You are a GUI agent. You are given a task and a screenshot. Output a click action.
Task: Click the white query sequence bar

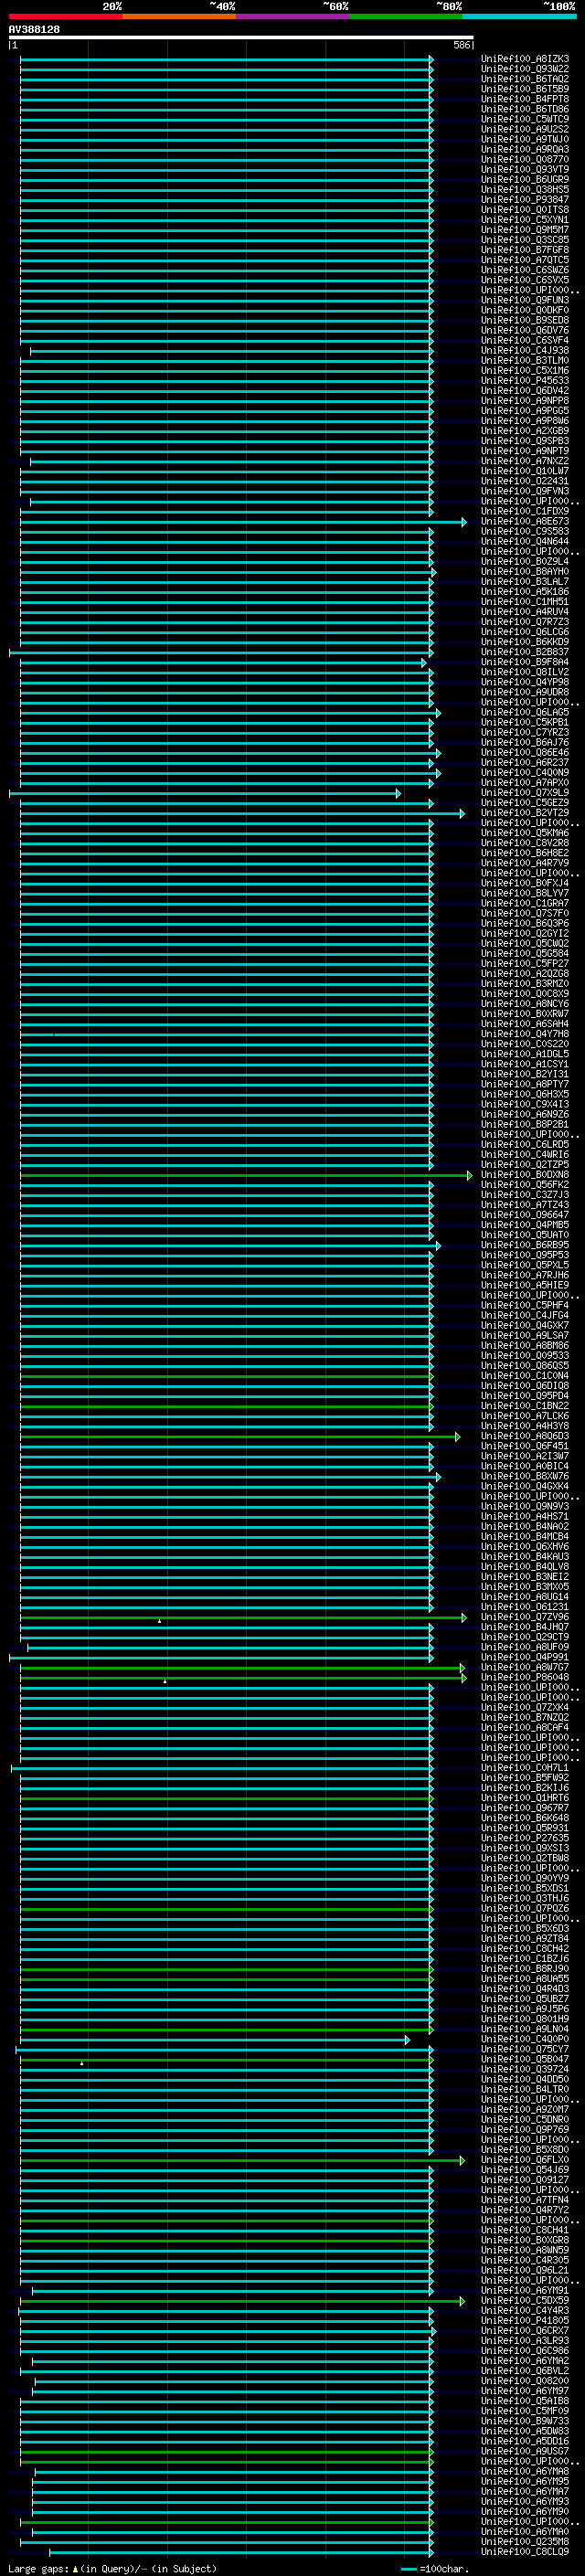(x=241, y=38)
